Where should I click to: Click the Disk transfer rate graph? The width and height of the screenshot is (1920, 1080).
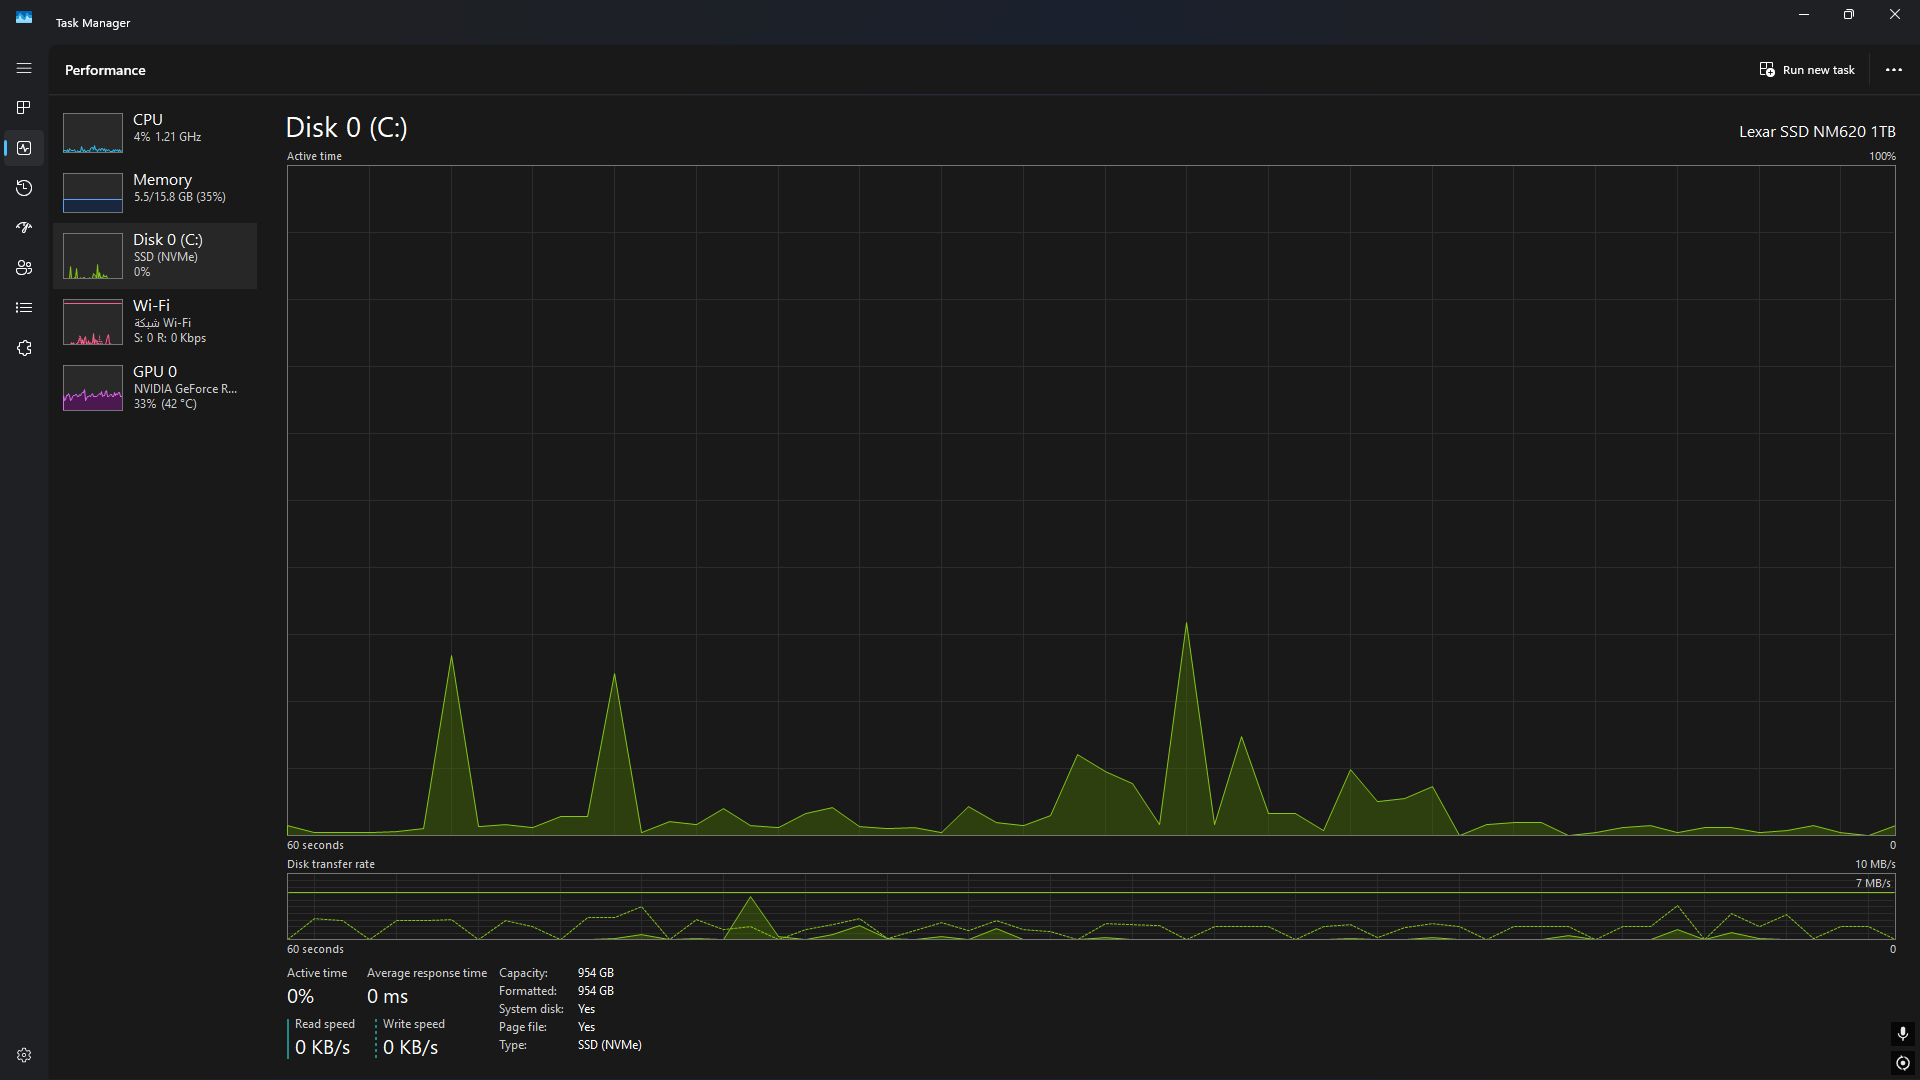pos(1091,906)
